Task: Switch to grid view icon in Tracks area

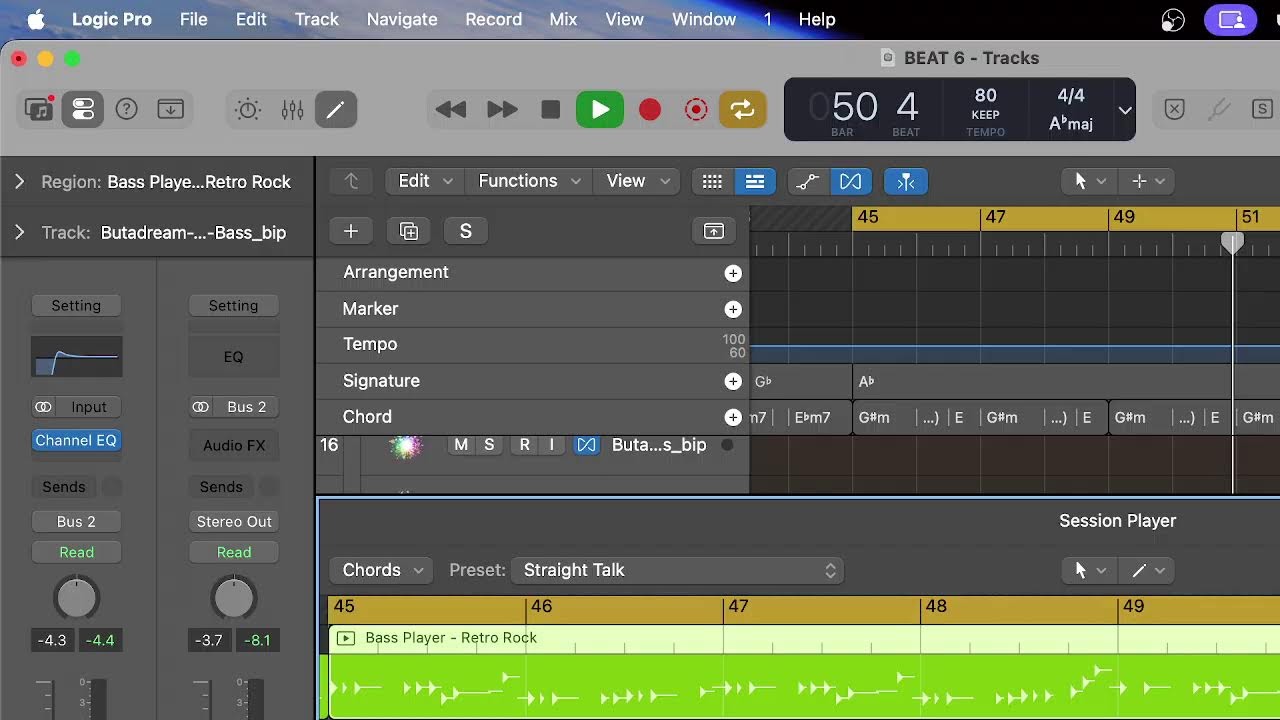Action: tap(712, 181)
